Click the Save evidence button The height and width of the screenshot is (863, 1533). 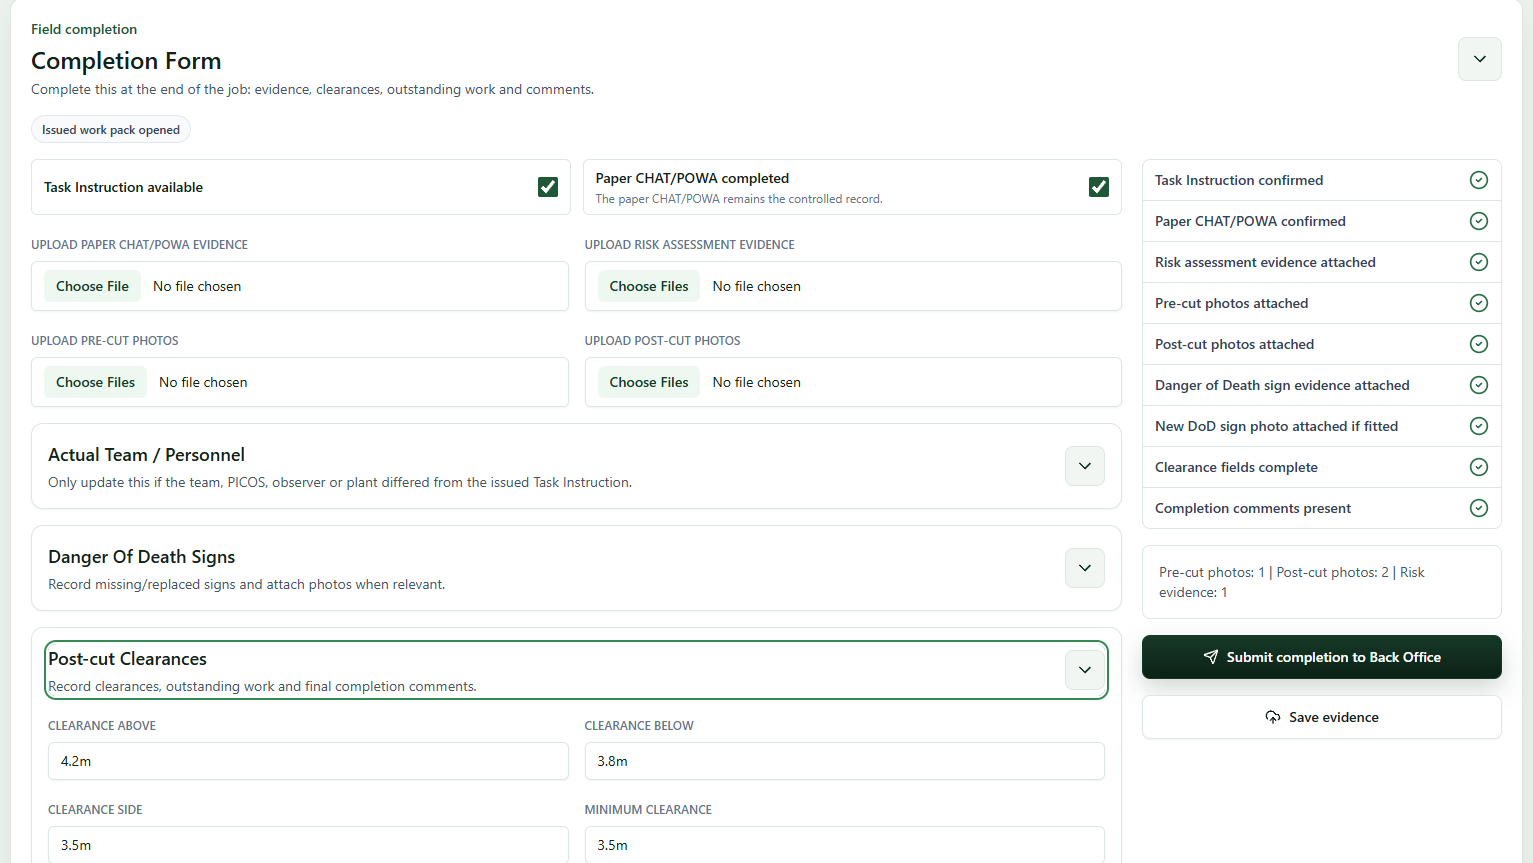click(x=1322, y=717)
